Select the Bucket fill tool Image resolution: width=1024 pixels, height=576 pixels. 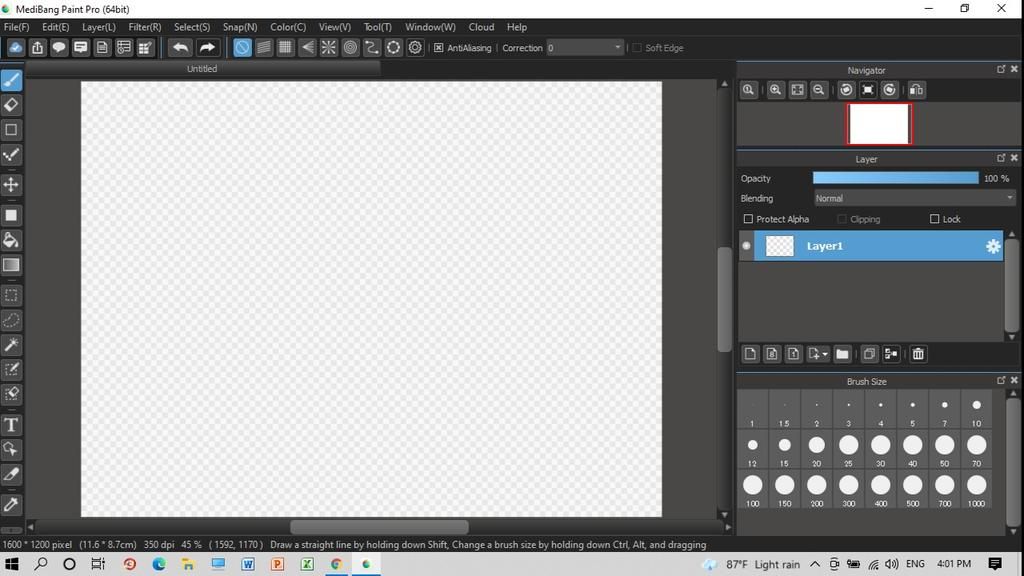coord(11,240)
